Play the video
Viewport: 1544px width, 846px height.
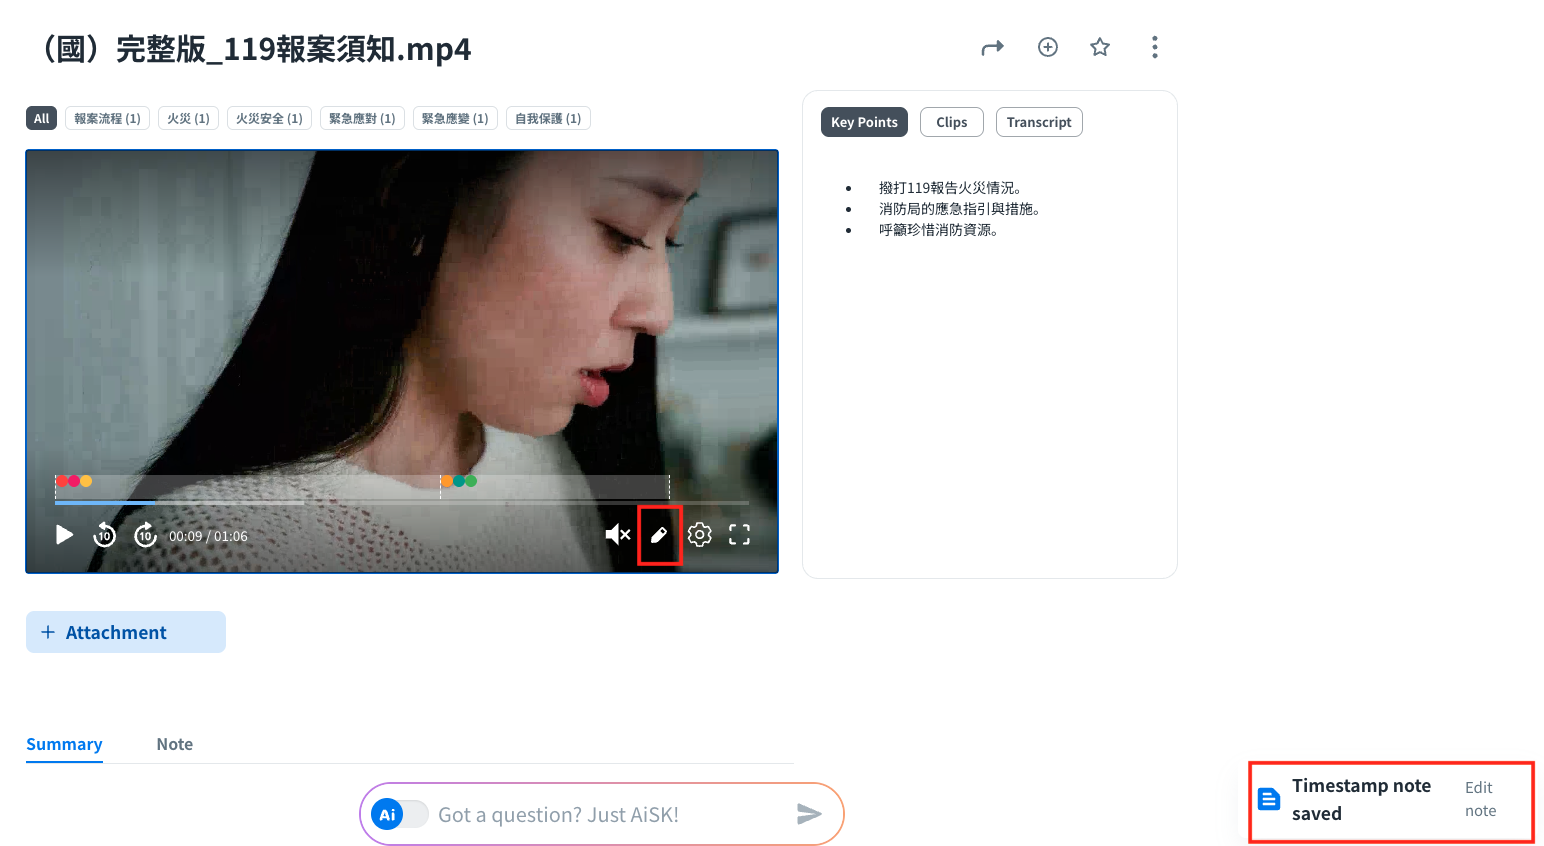[x=64, y=535]
